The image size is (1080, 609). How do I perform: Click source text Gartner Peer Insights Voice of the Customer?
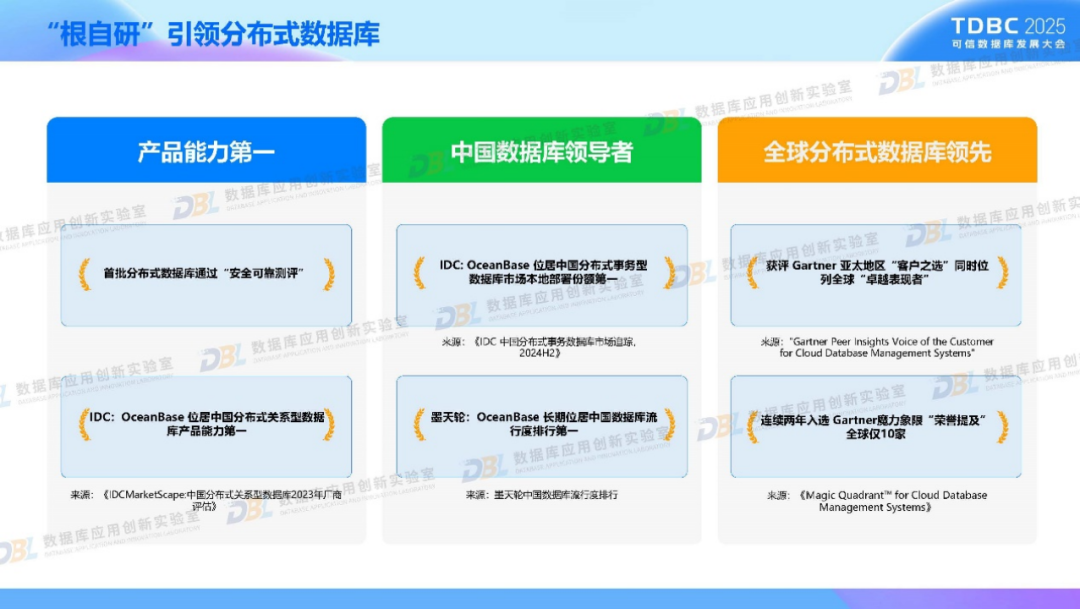(x=877, y=347)
